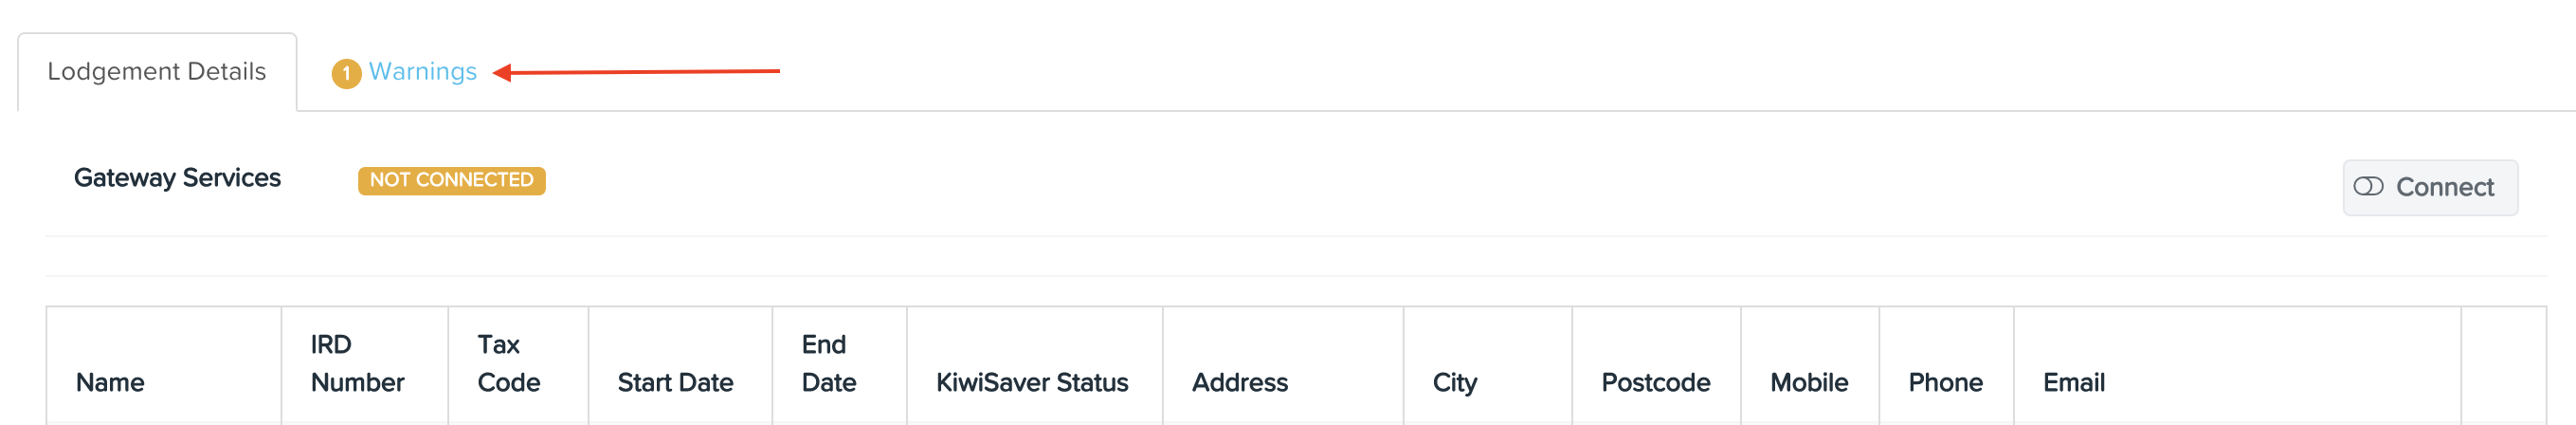Click the NOT CONNECTED status badge

[x=452, y=181]
